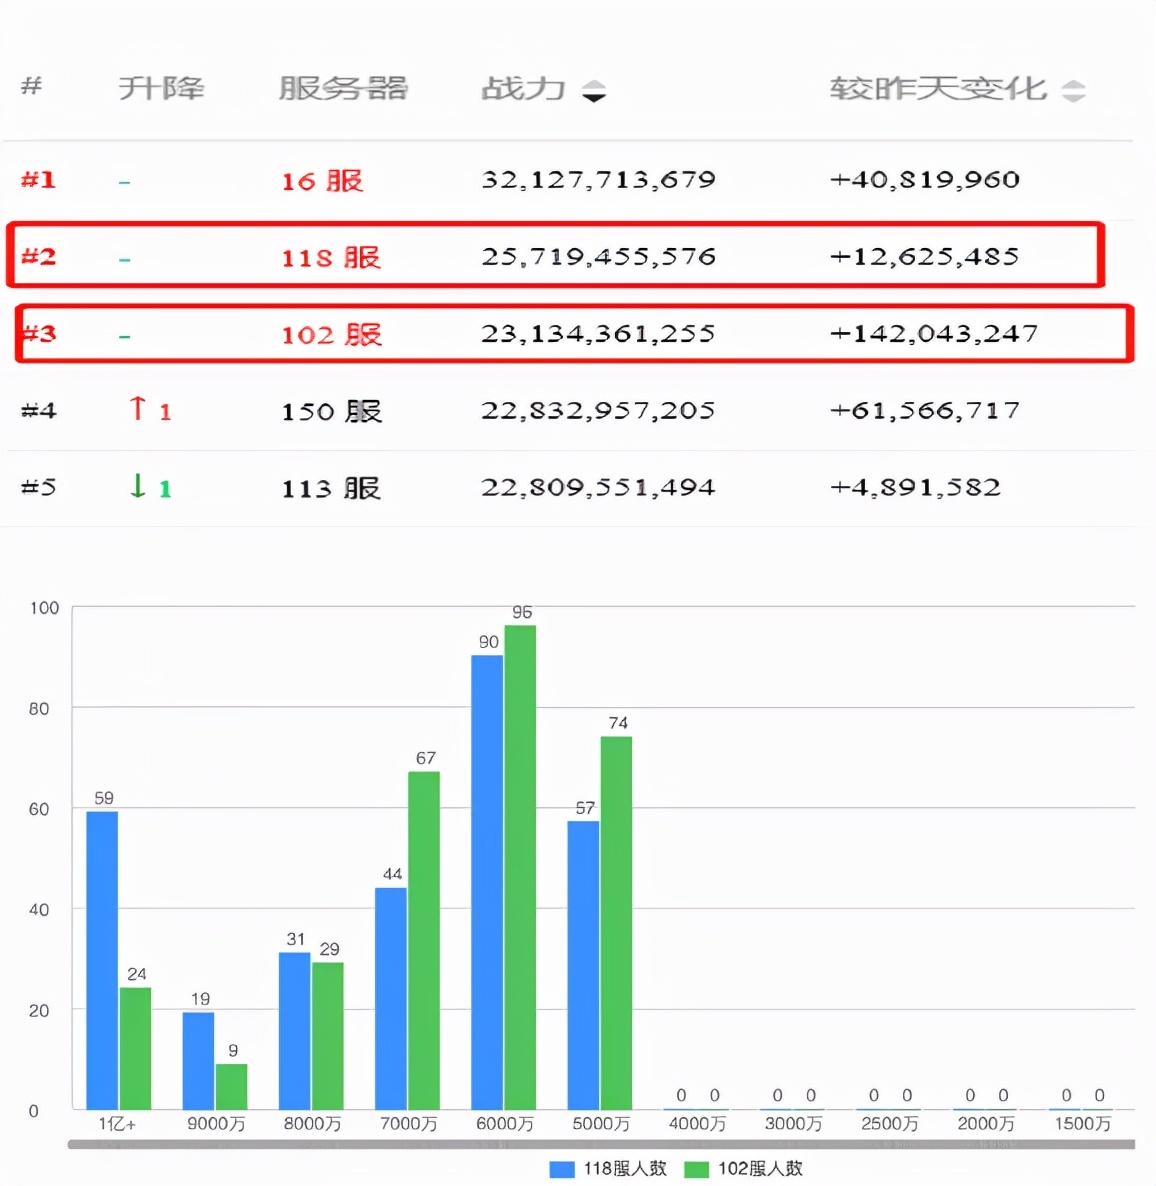Click the 3000万 axis label

coord(793,1124)
